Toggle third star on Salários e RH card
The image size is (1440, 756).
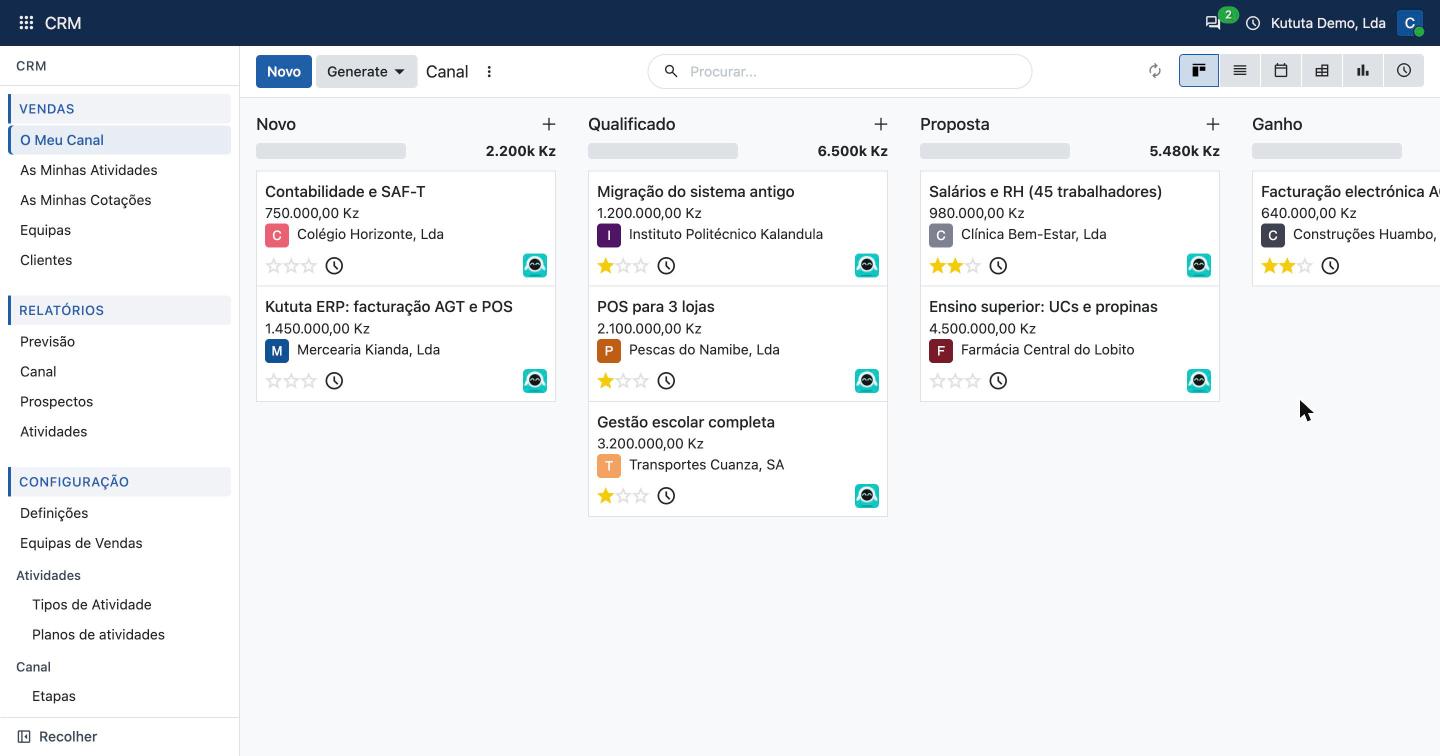click(973, 266)
